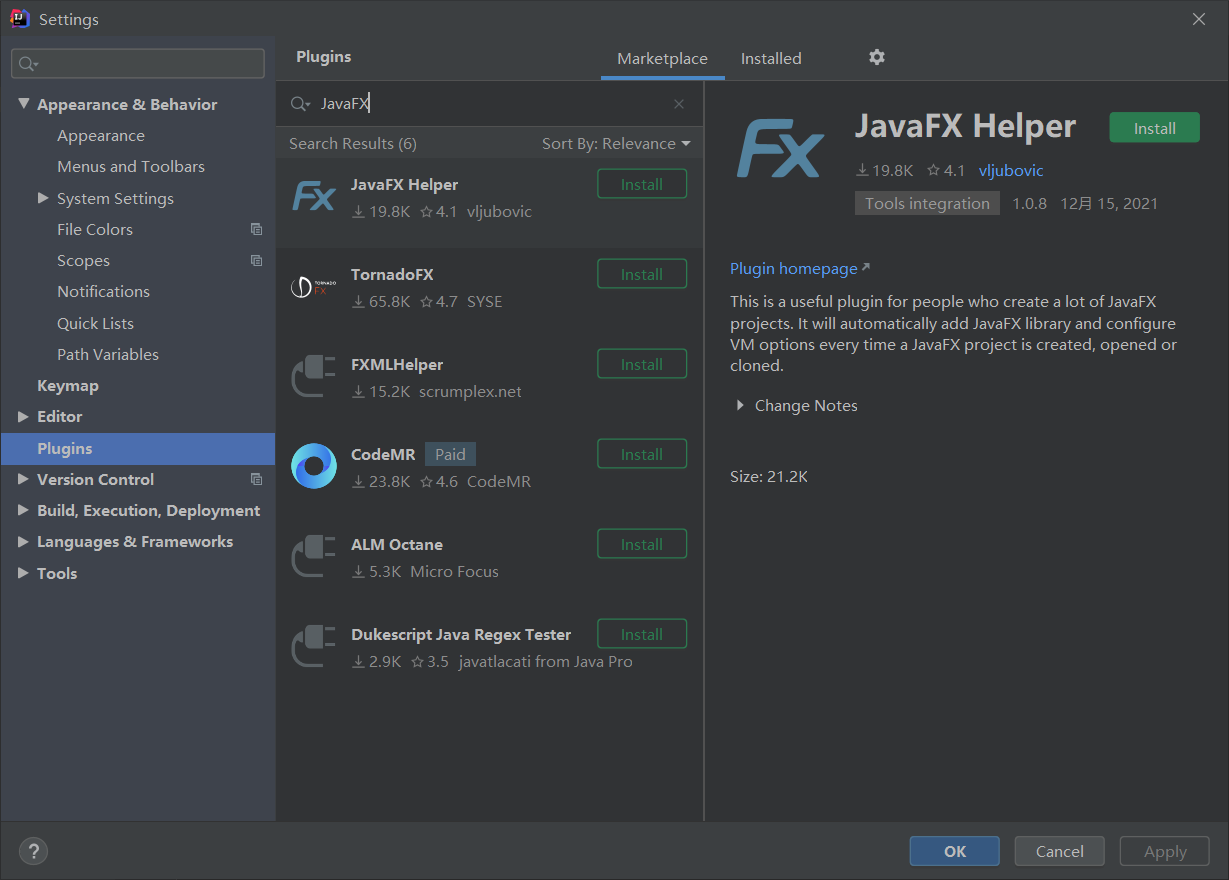Click the green Install button in details pane
This screenshot has height=880, width=1229.
(x=1154, y=128)
